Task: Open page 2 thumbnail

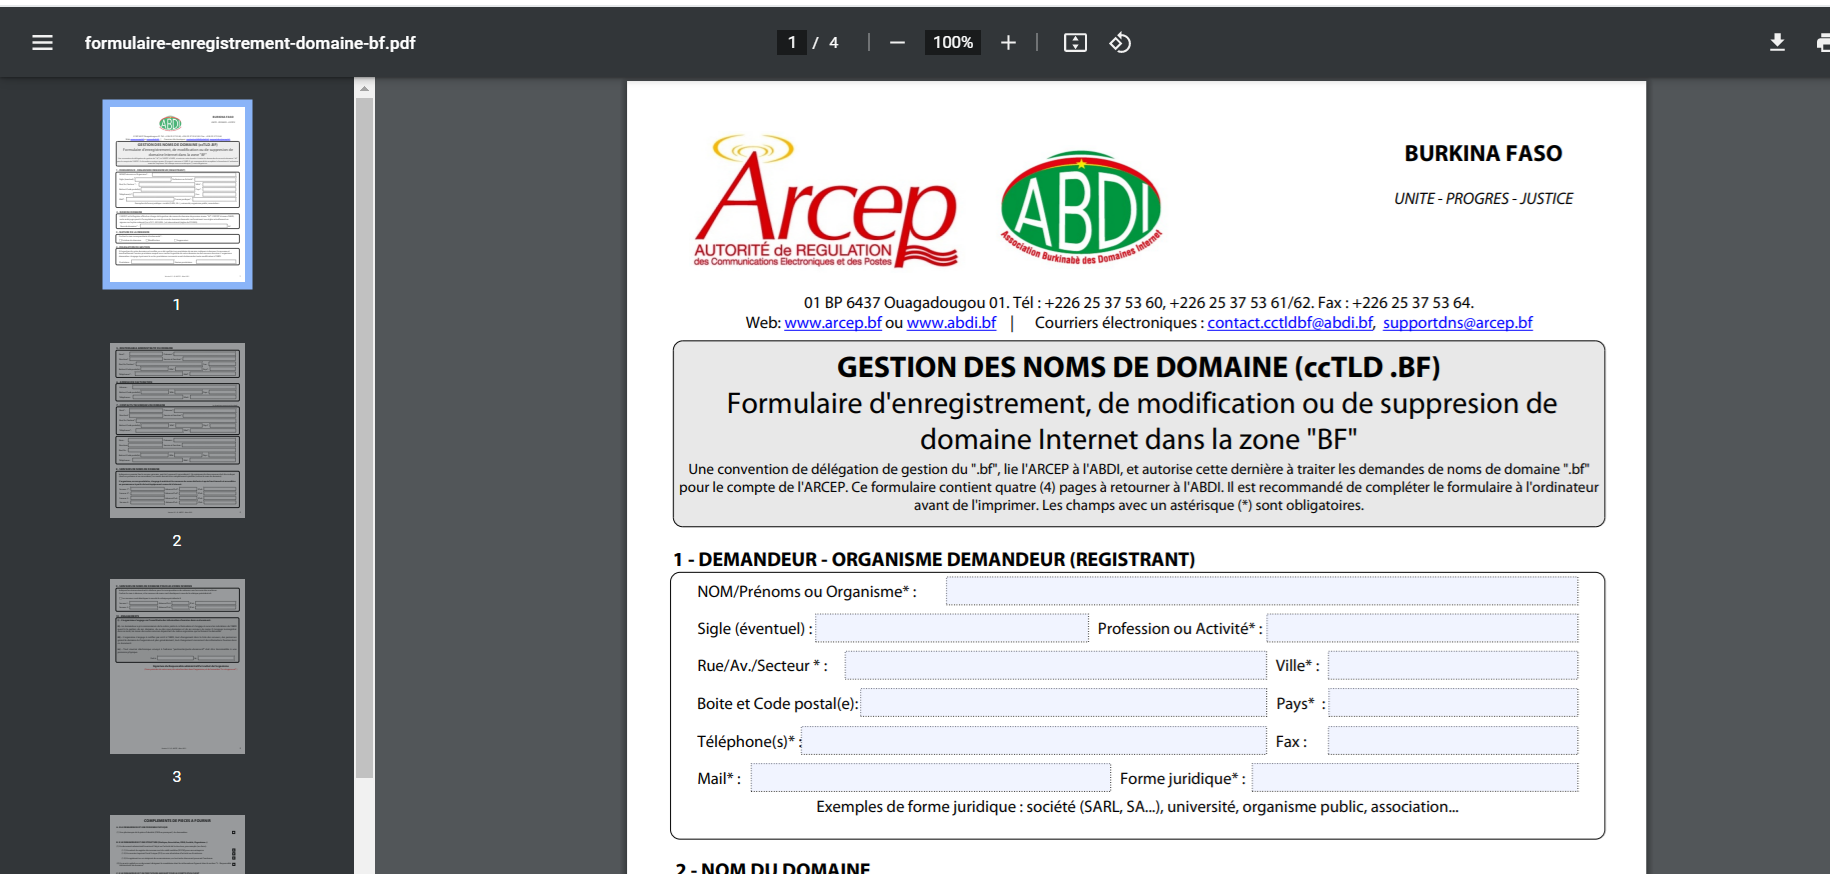Action: point(177,430)
